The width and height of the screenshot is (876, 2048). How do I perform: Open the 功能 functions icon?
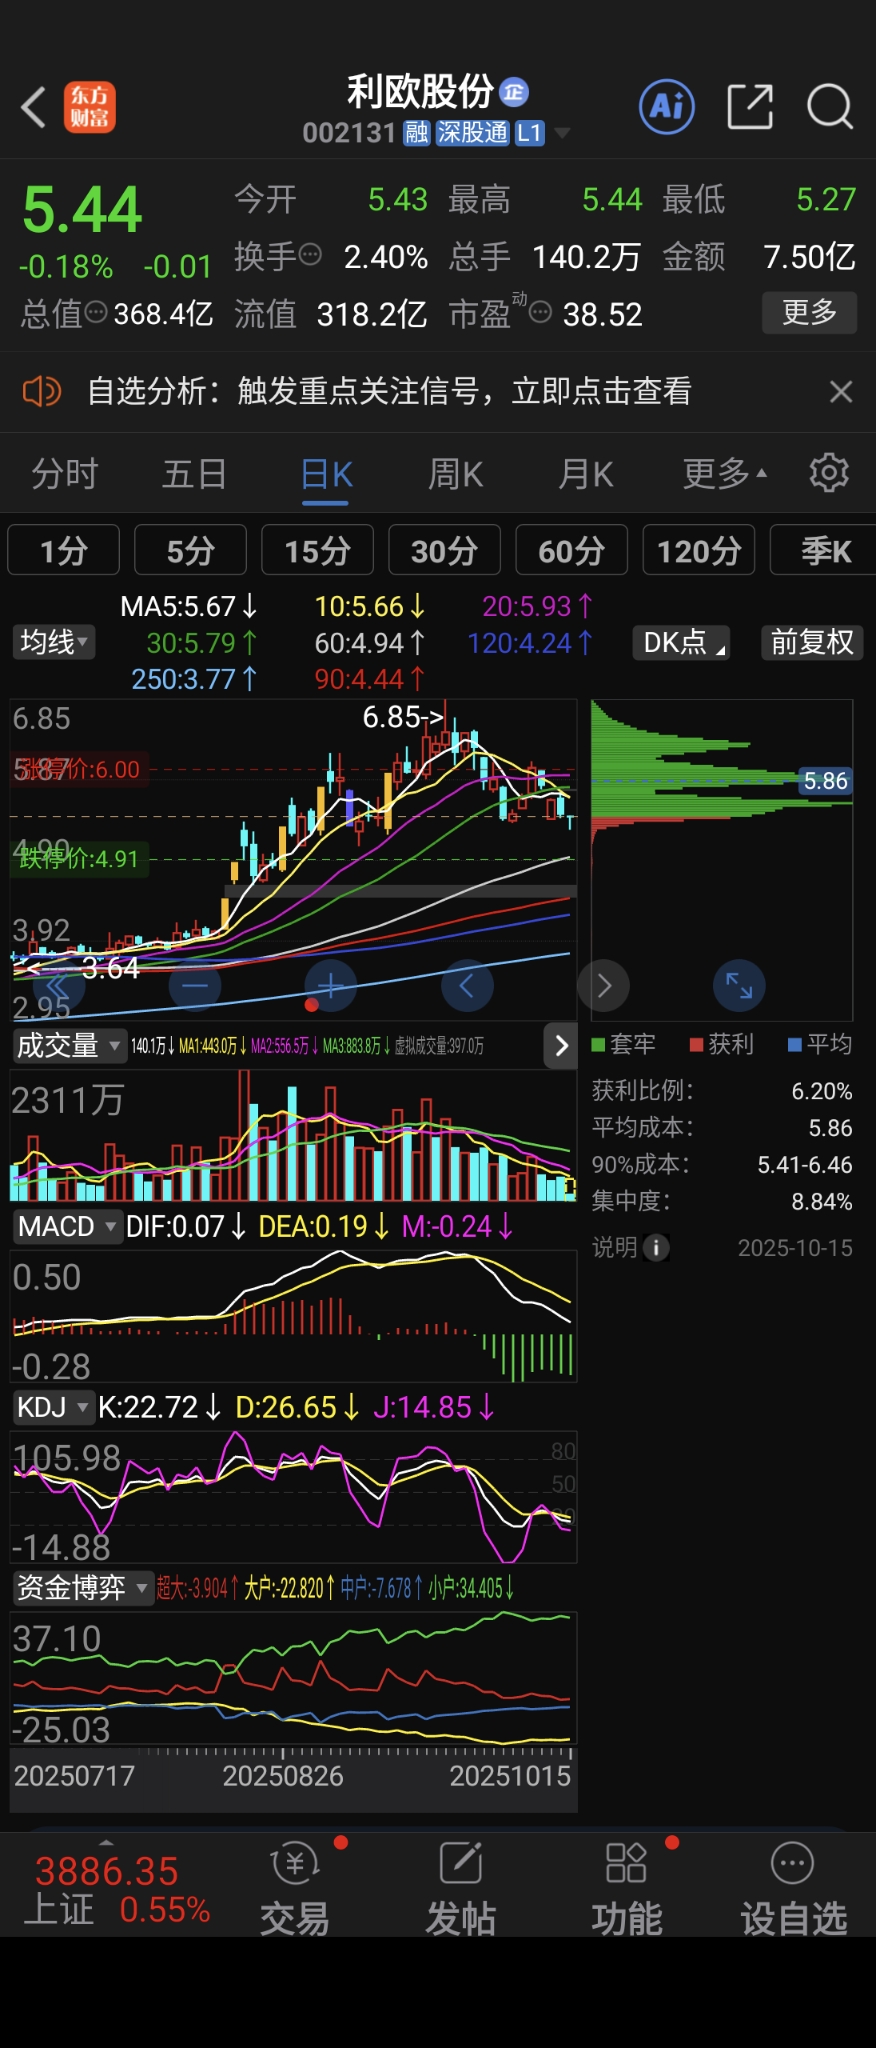click(x=627, y=1863)
